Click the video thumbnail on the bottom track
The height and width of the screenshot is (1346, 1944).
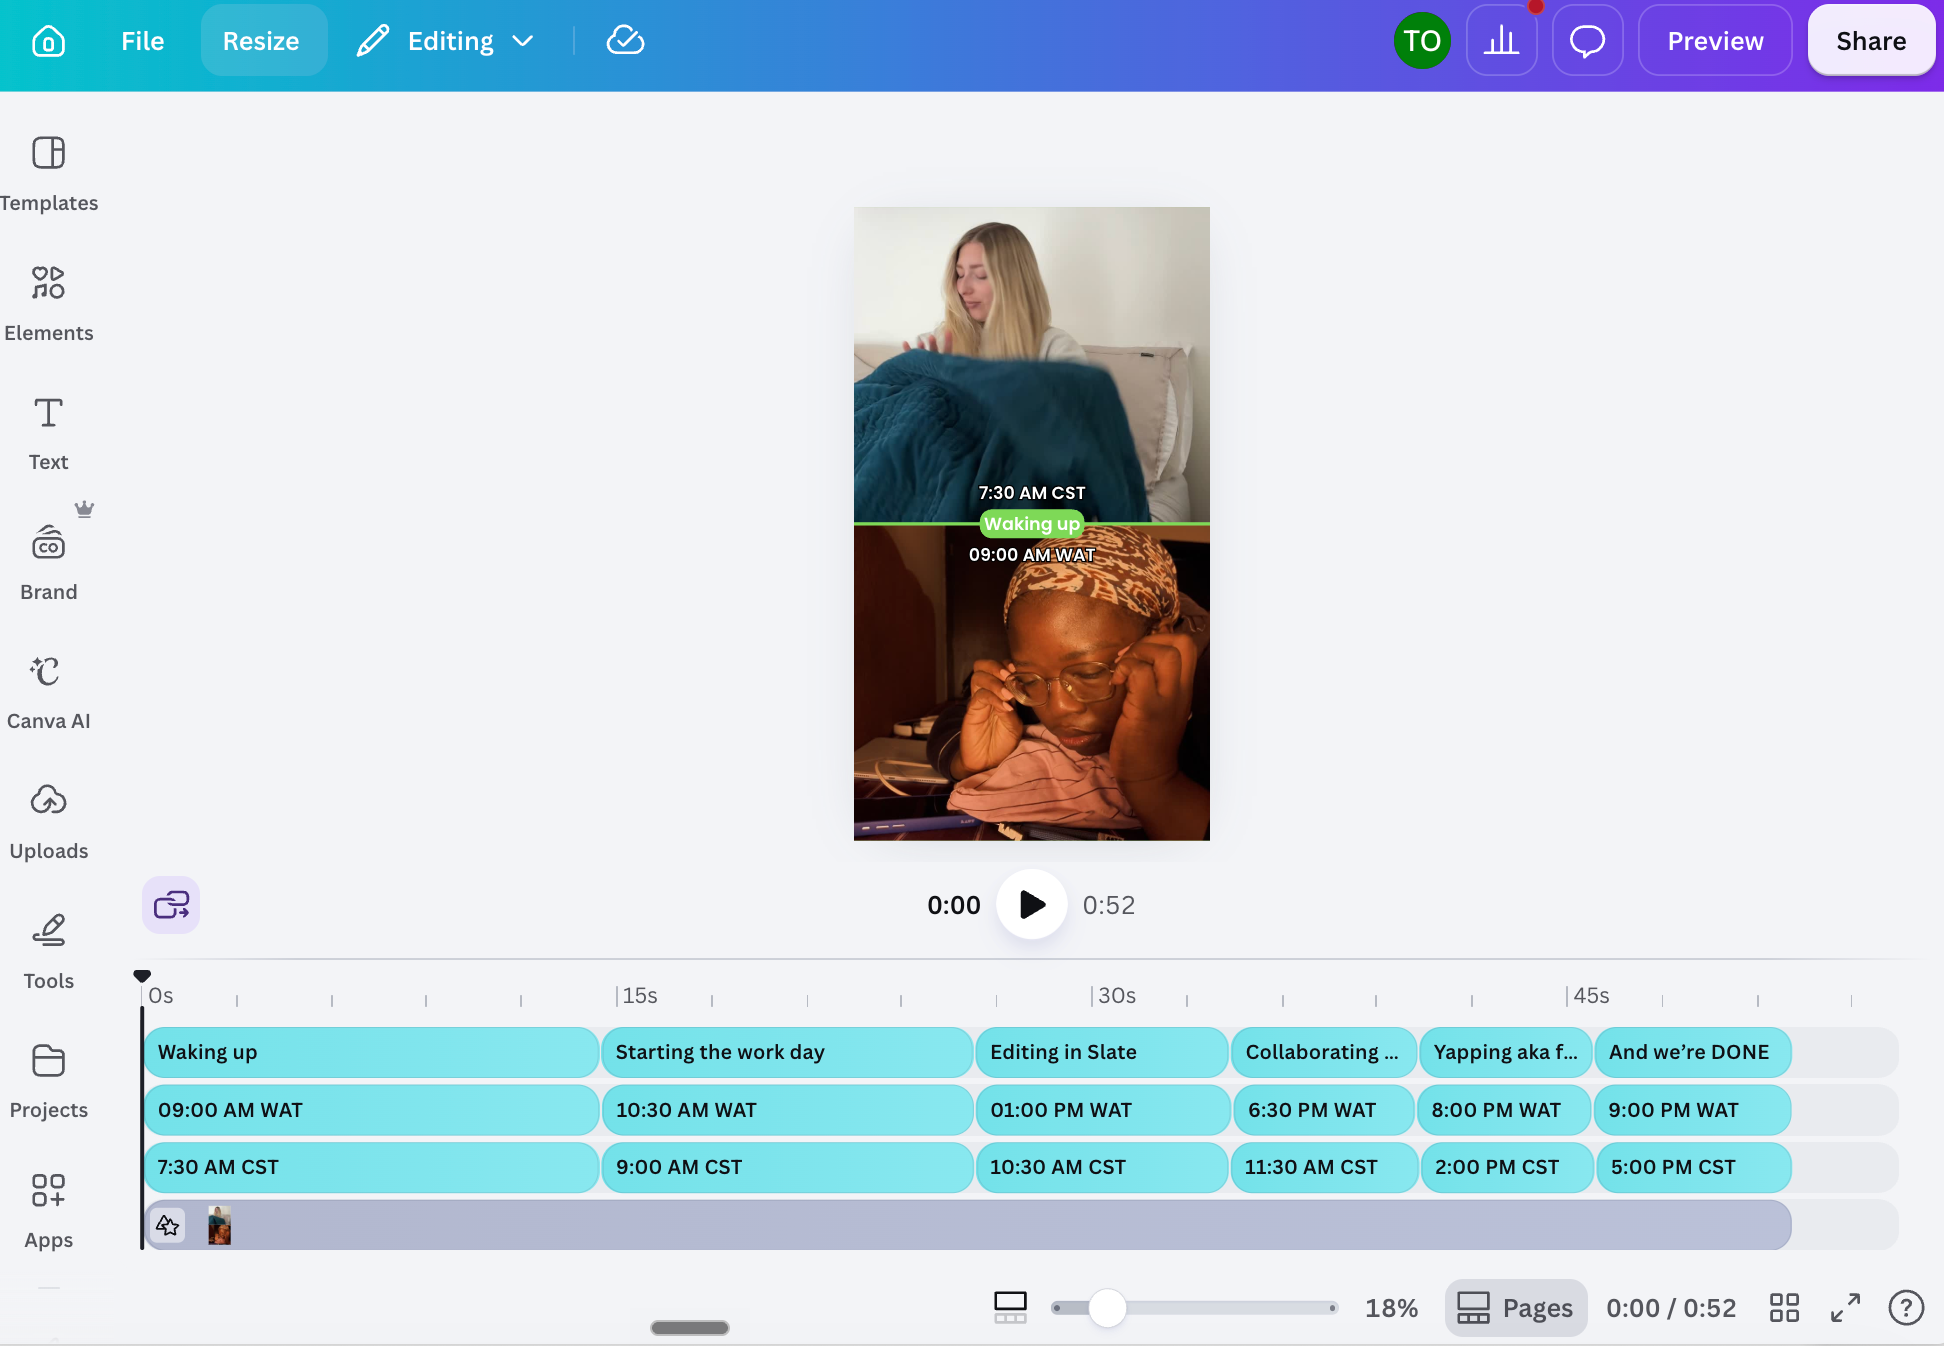(219, 1225)
